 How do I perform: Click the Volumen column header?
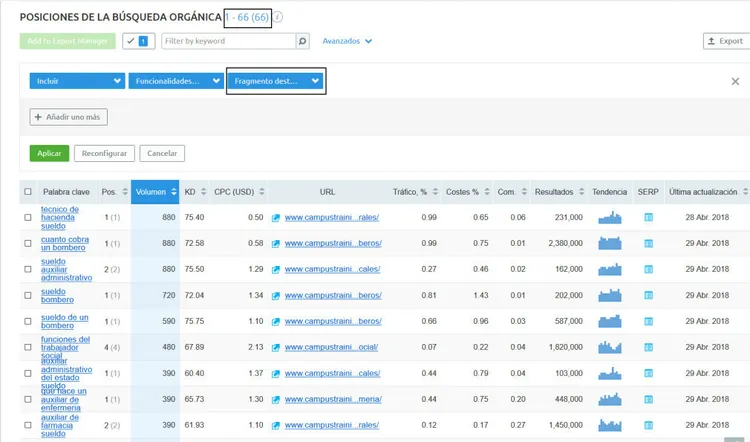point(155,192)
